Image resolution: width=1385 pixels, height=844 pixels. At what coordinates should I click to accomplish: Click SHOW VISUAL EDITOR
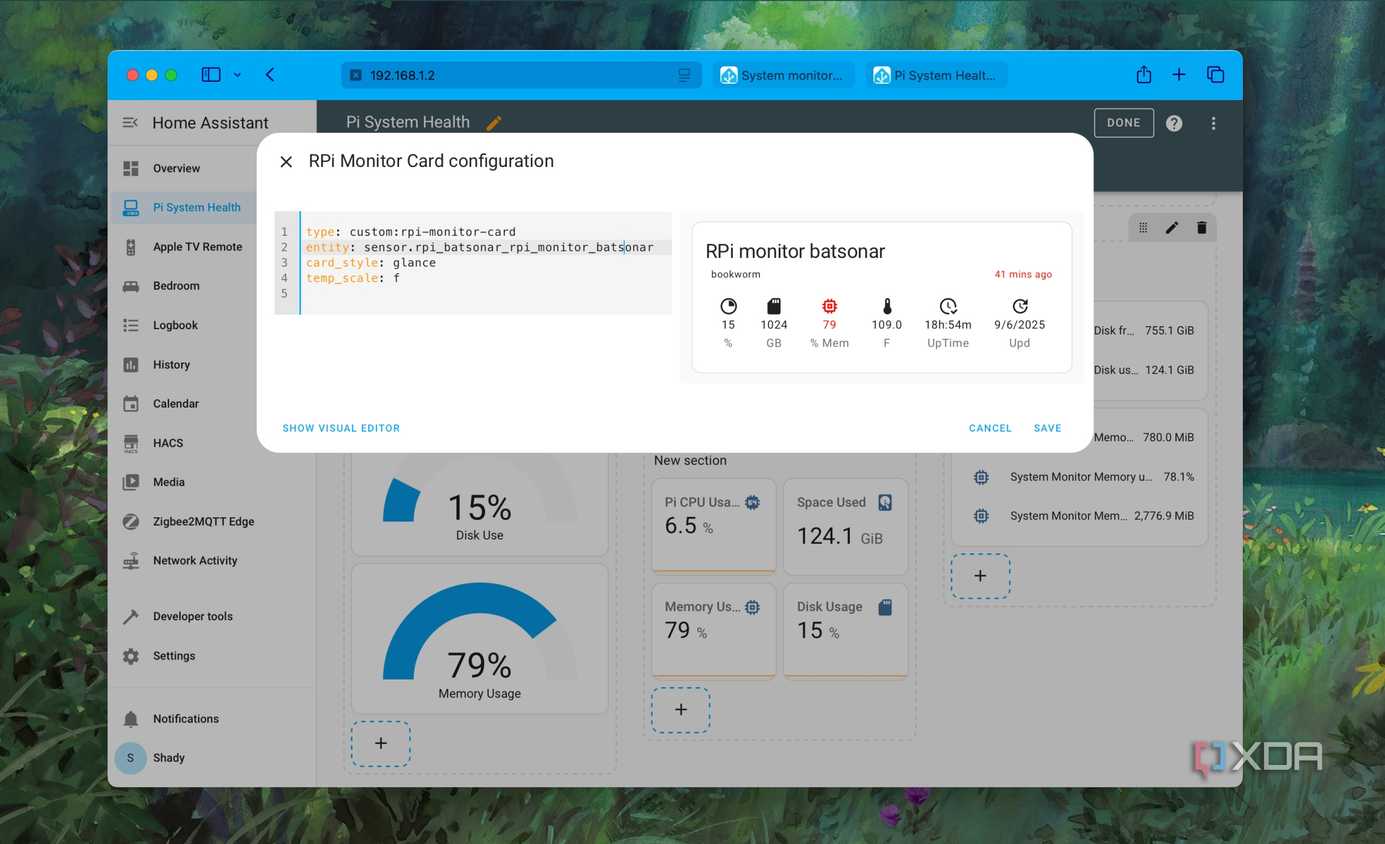point(341,428)
